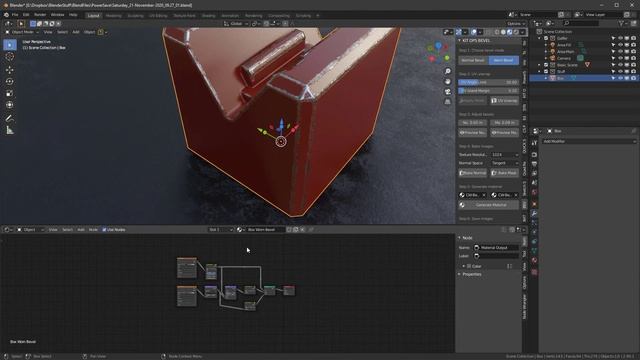Open the Object Mode dropdown

(x=22, y=32)
